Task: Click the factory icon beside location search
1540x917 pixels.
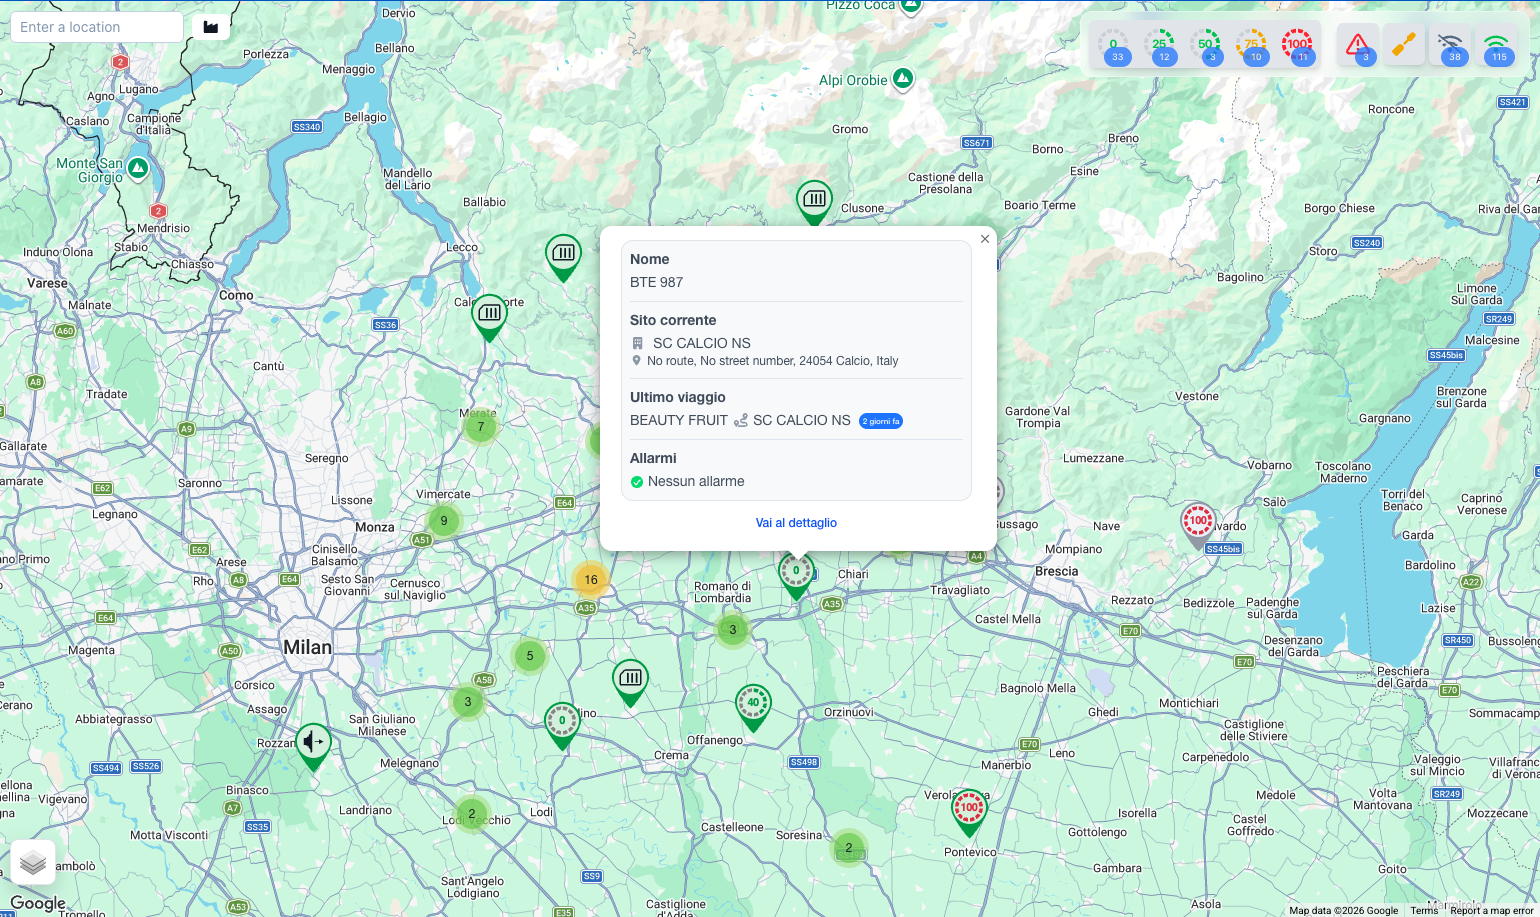Action: click(x=211, y=27)
